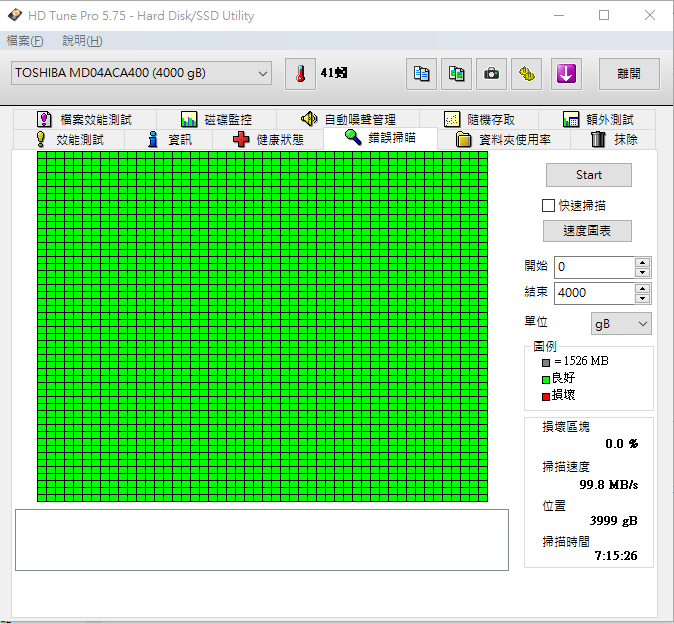Open the 隨機存取 tab
674x624 pixels.
point(479,119)
